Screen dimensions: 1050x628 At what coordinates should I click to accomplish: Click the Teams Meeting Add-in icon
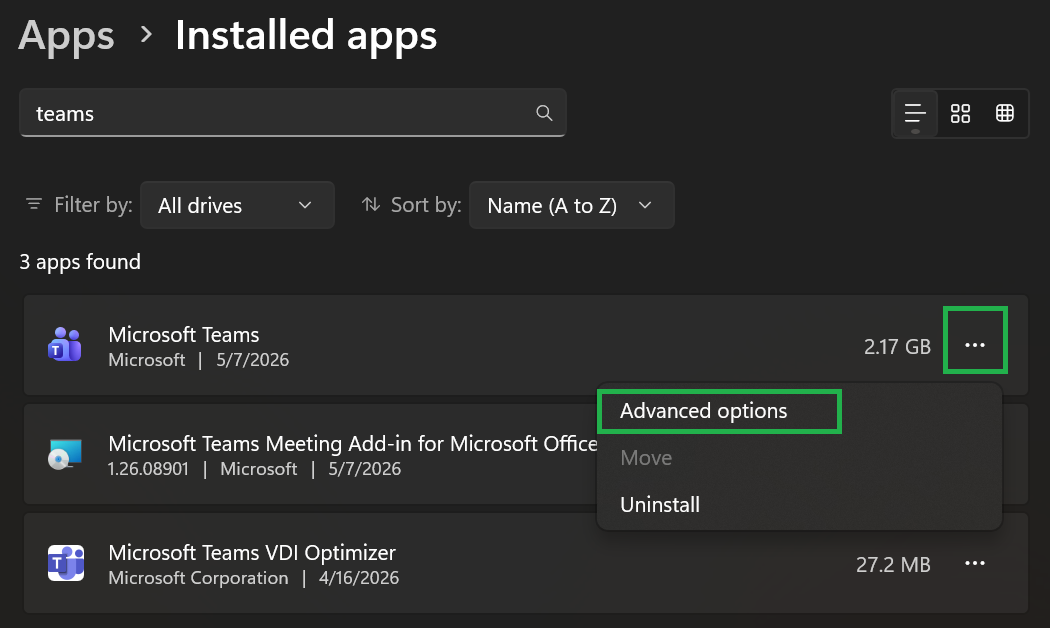65,454
